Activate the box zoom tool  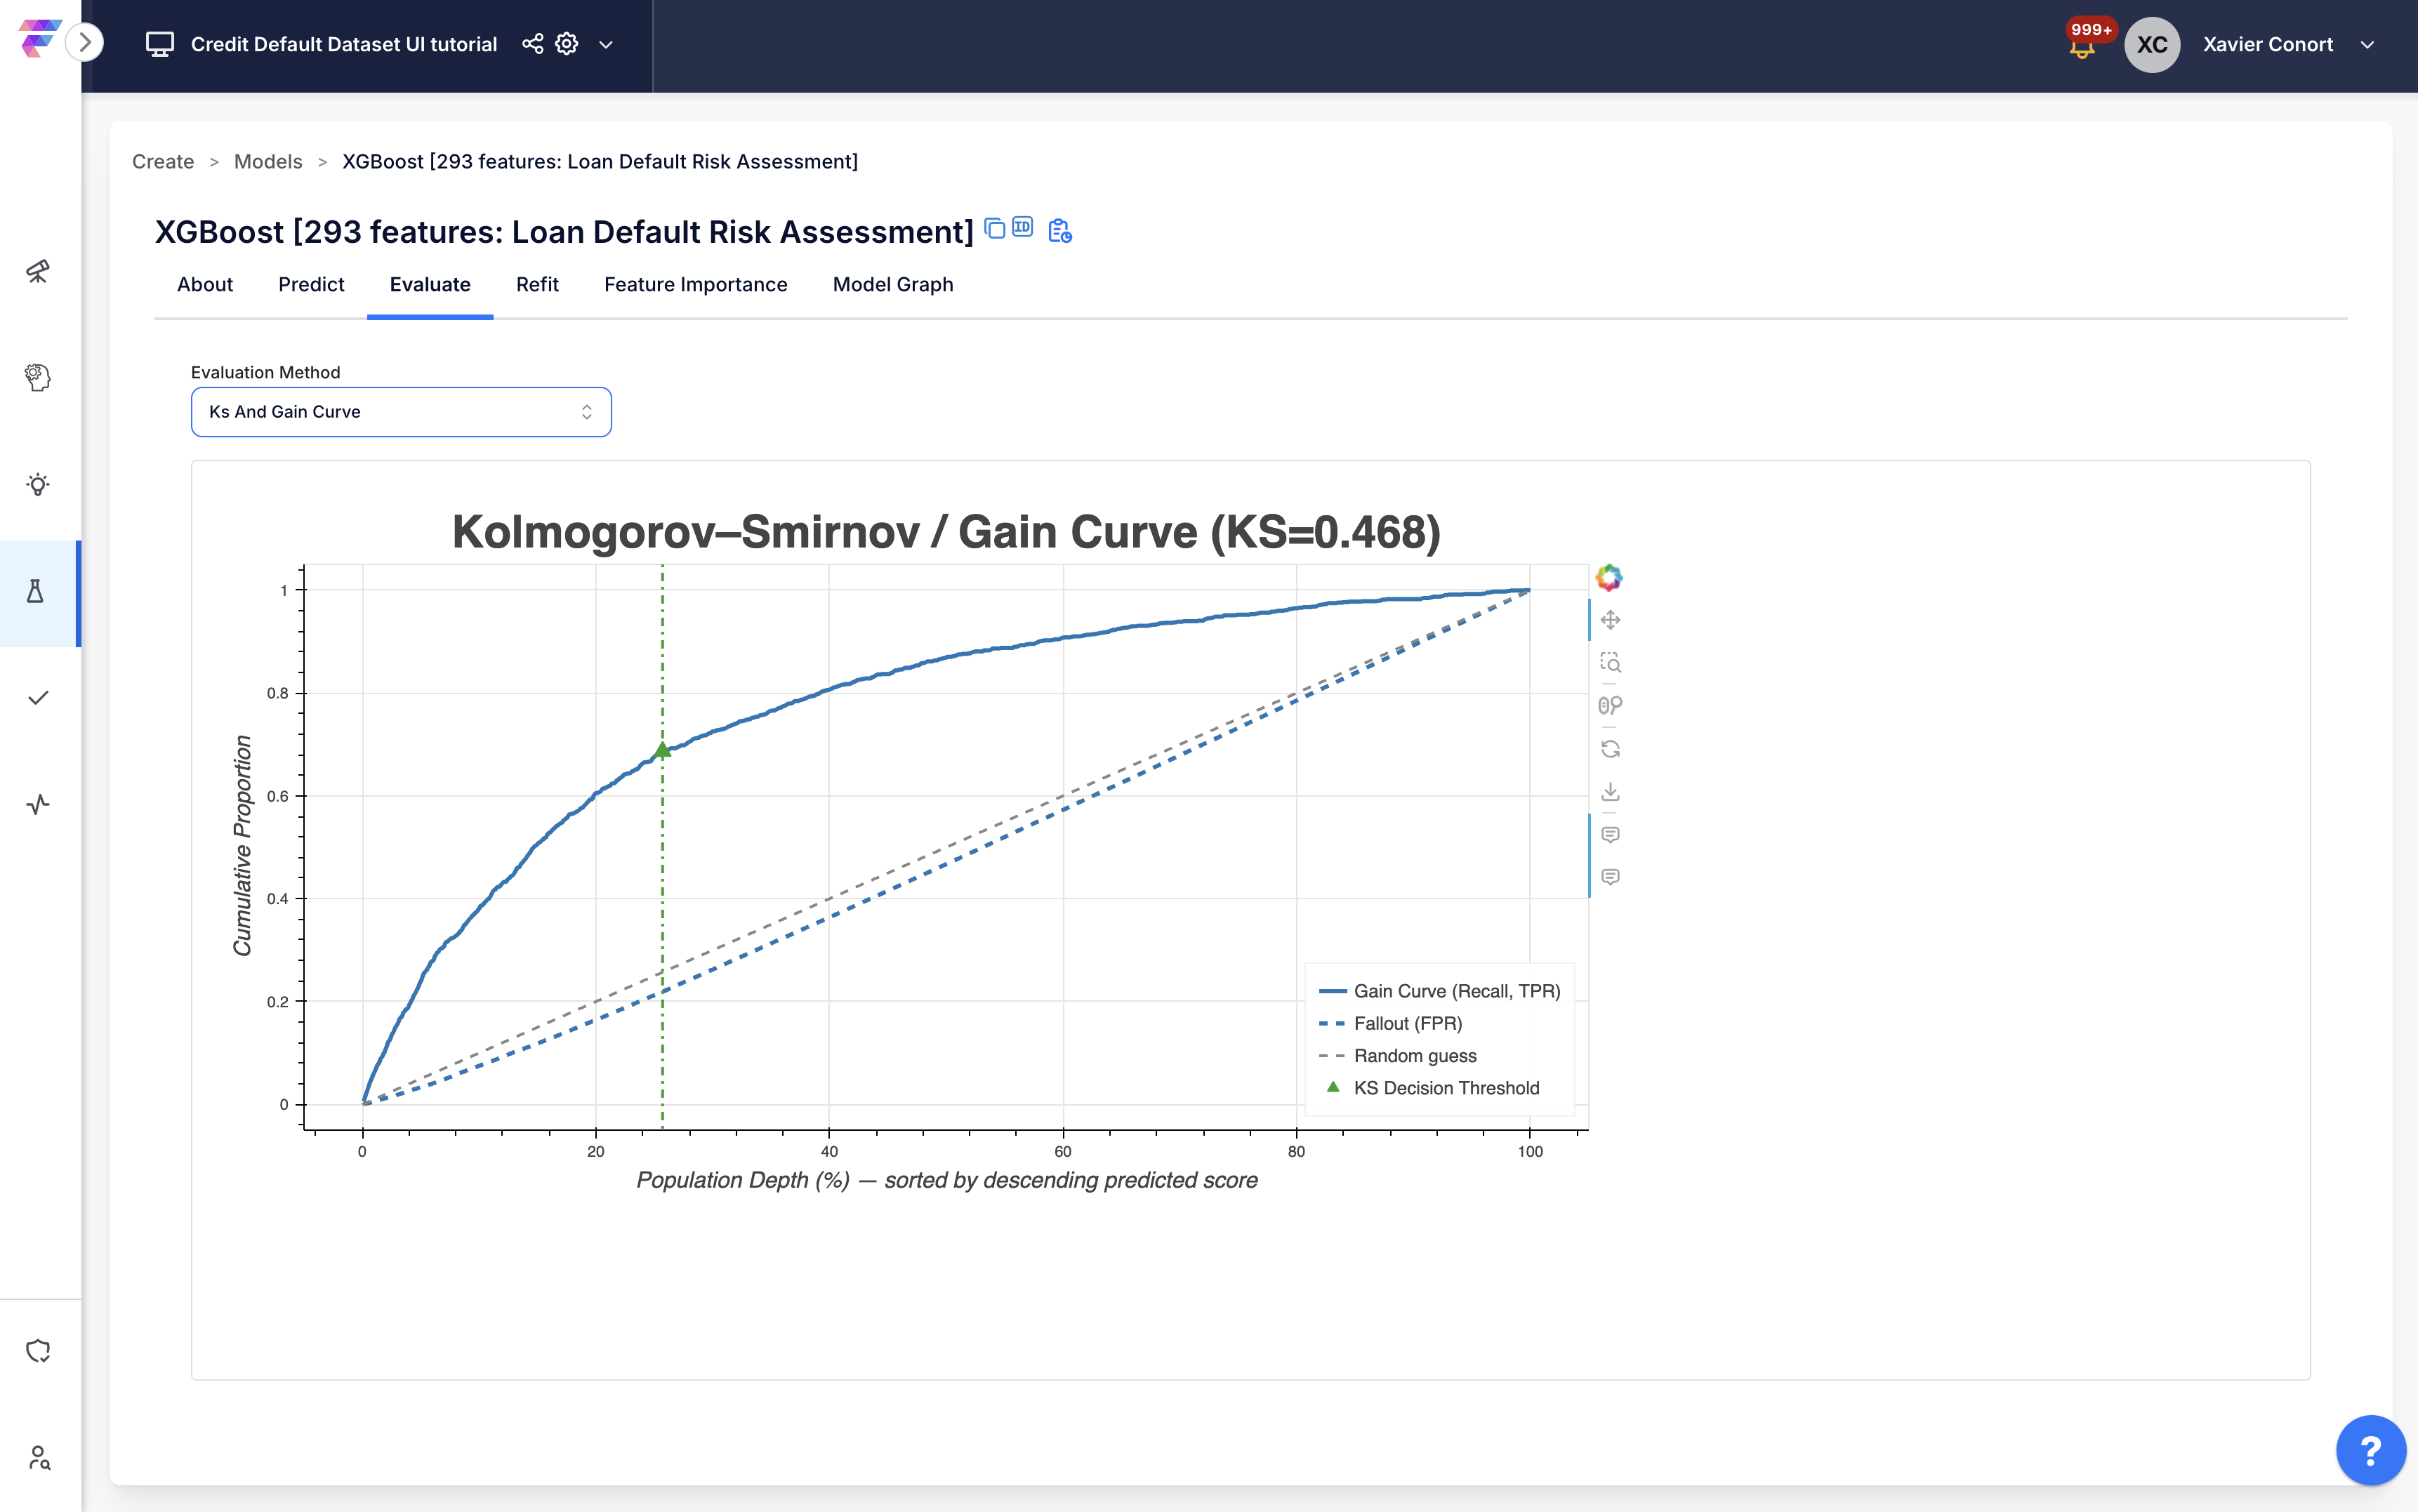pyautogui.click(x=1610, y=662)
